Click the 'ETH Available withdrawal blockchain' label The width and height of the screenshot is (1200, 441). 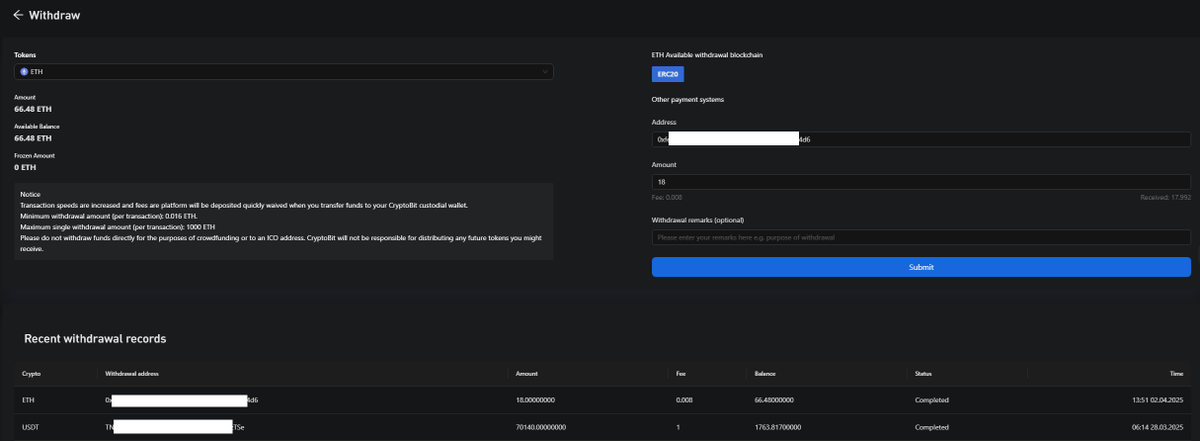pos(705,54)
